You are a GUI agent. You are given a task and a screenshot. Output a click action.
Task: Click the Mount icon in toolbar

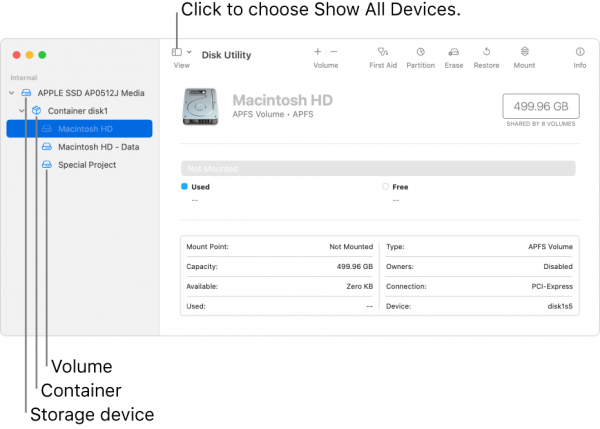[524, 51]
